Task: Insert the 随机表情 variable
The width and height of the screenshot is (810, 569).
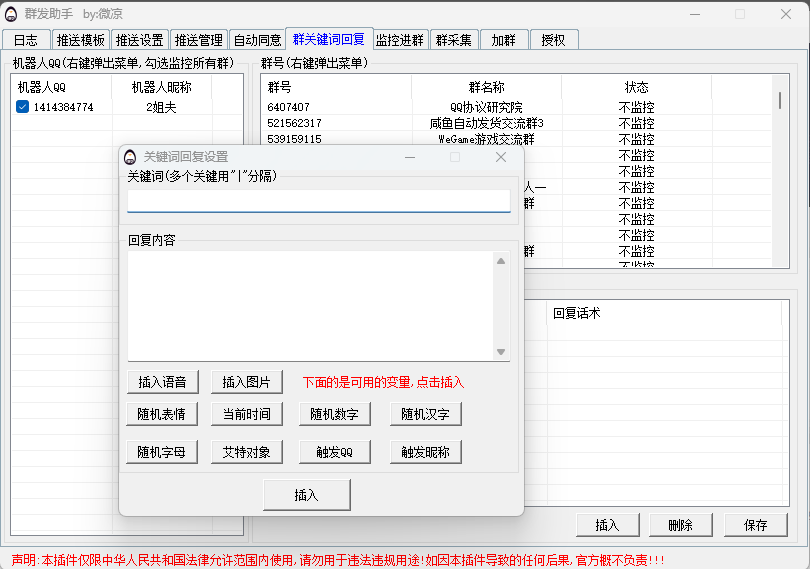Action: (x=162, y=414)
